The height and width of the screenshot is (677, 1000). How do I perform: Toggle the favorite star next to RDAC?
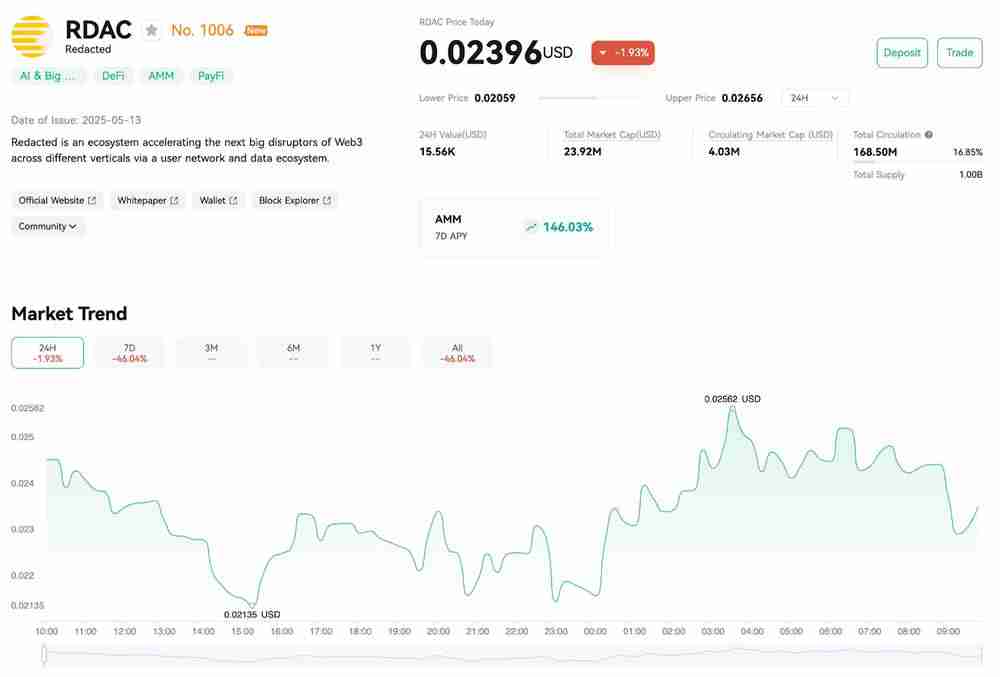point(151,30)
